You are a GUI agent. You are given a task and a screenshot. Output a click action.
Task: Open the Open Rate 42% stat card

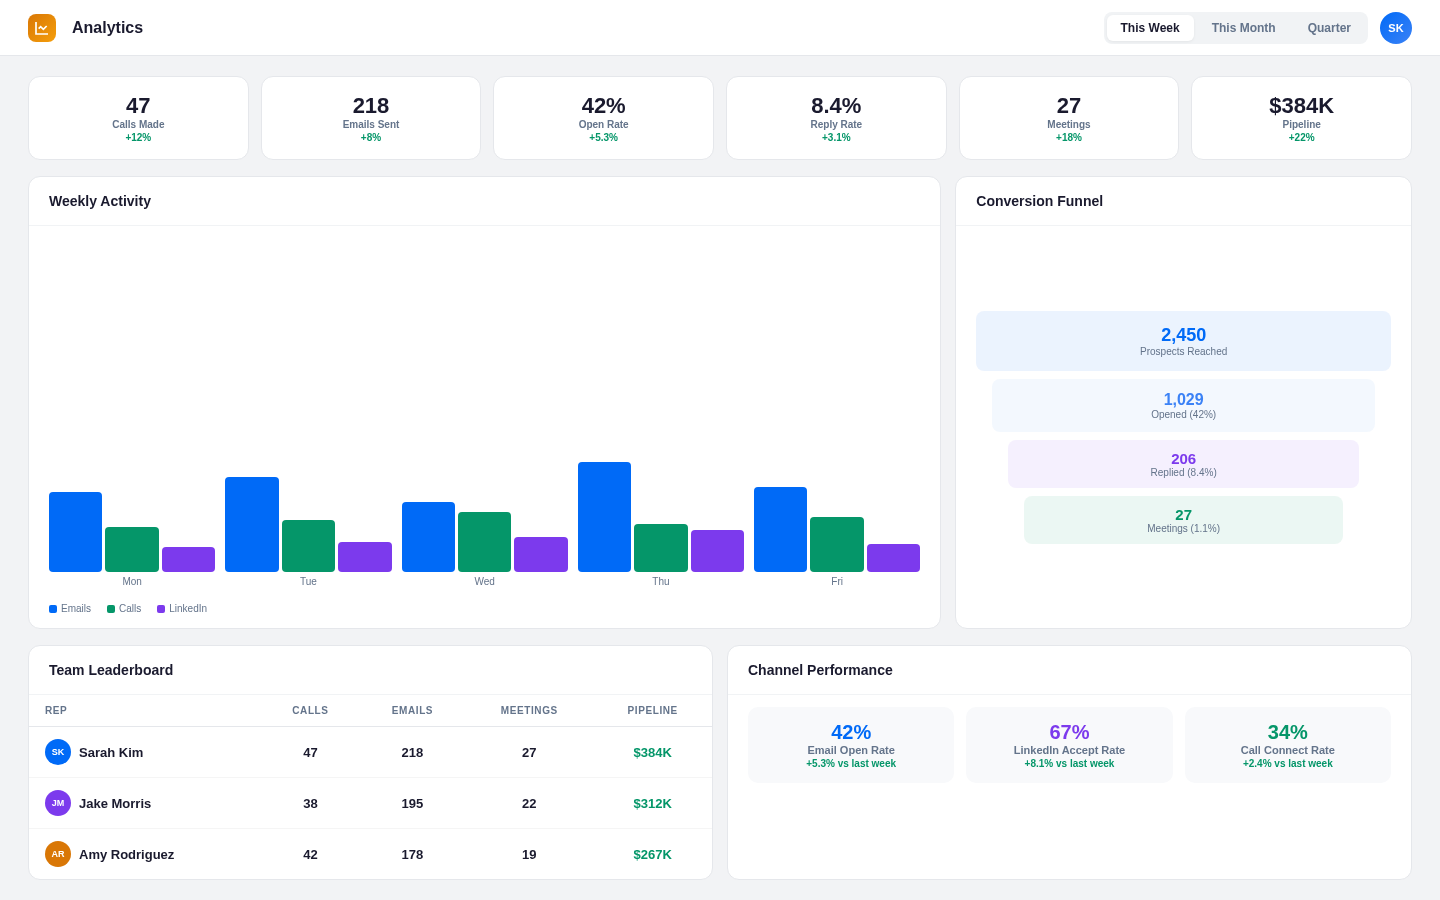click(x=603, y=118)
